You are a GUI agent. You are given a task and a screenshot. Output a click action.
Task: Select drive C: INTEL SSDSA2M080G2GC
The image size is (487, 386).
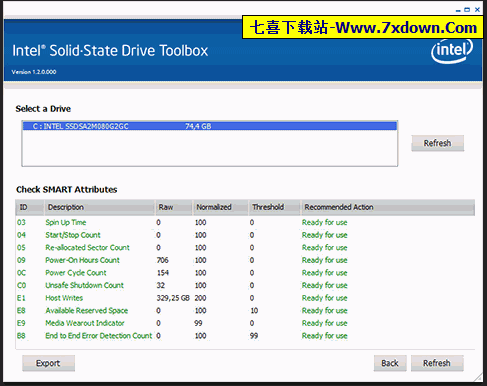pyautogui.click(x=210, y=126)
